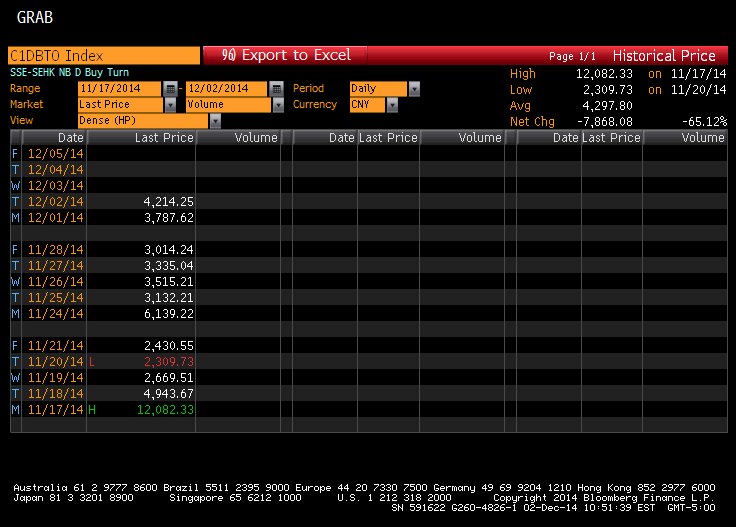This screenshot has height=527, width=736.
Task: Click the last price 3,515.21
Action: [169, 282]
